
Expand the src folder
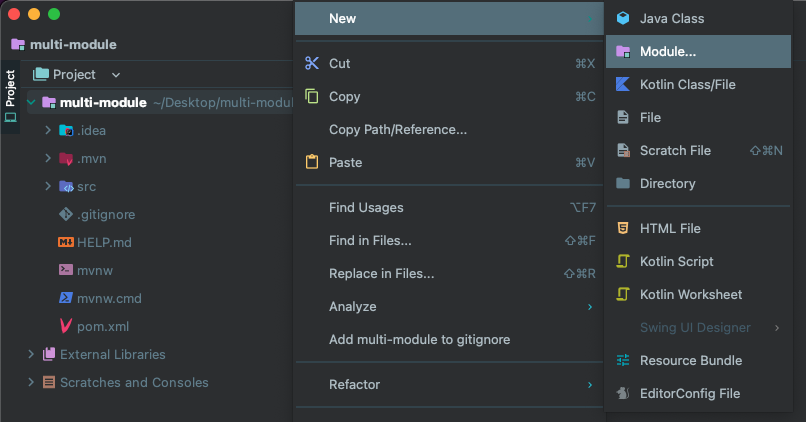coord(48,186)
